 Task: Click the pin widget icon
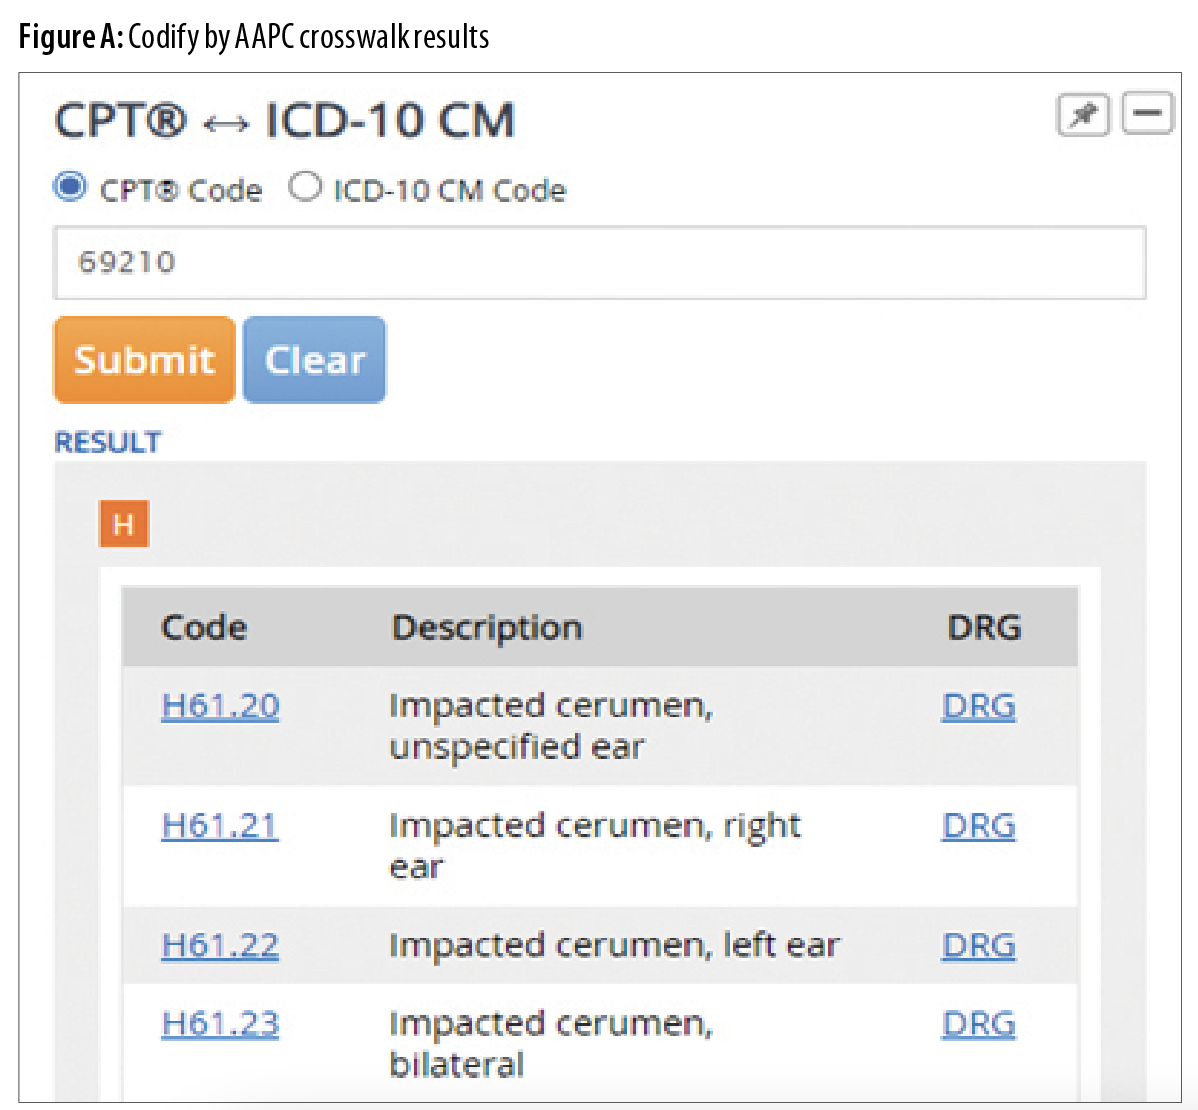pos(1083,115)
